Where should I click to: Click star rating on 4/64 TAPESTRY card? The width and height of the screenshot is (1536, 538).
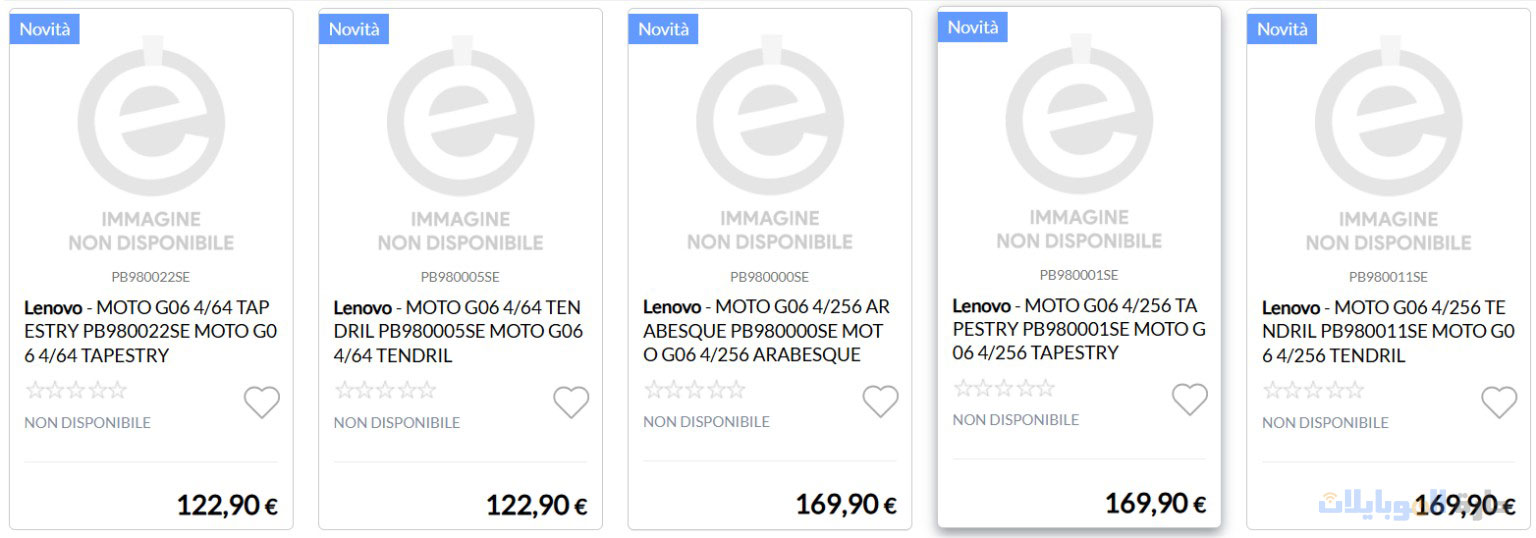pyautogui.click(x=76, y=390)
